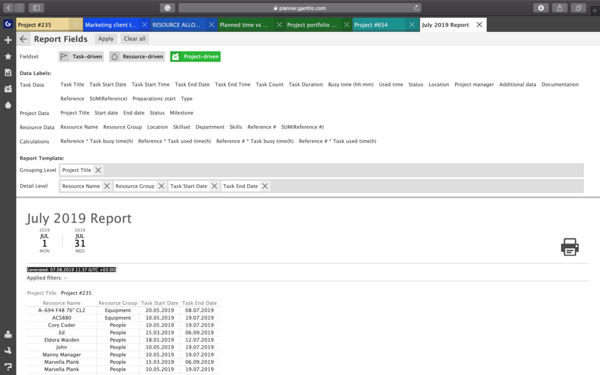
Task: Add the Milestone project data label
Action: [x=181, y=112]
